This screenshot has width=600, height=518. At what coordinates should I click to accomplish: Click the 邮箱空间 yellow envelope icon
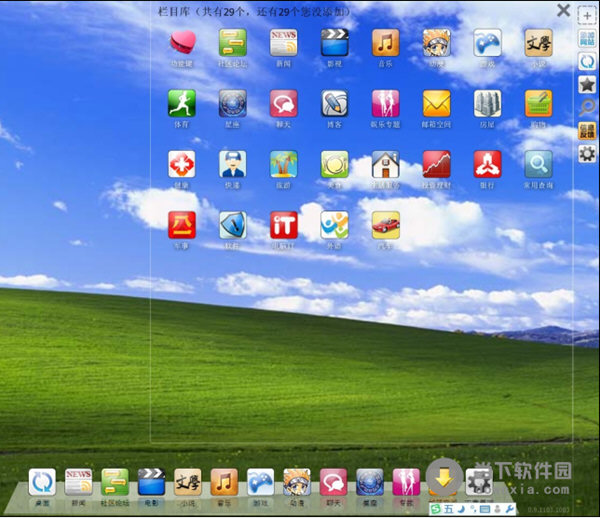pyautogui.click(x=437, y=103)
